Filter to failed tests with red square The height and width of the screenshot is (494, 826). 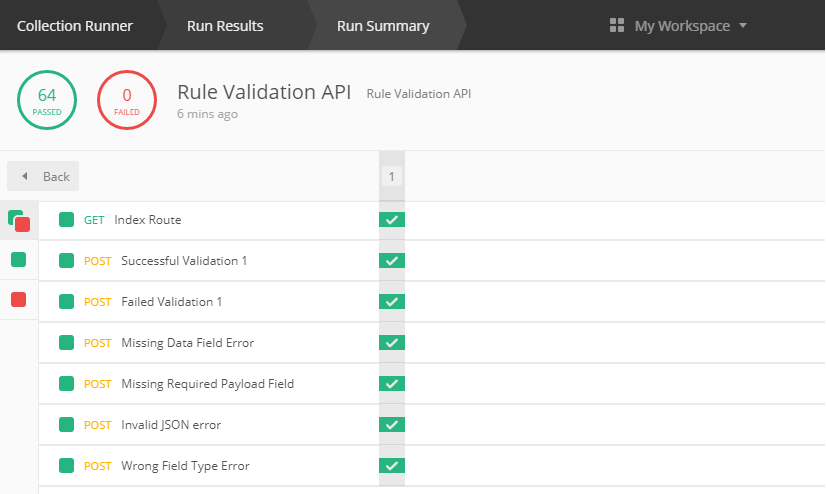pyautogui.click(x=18, y=300)
